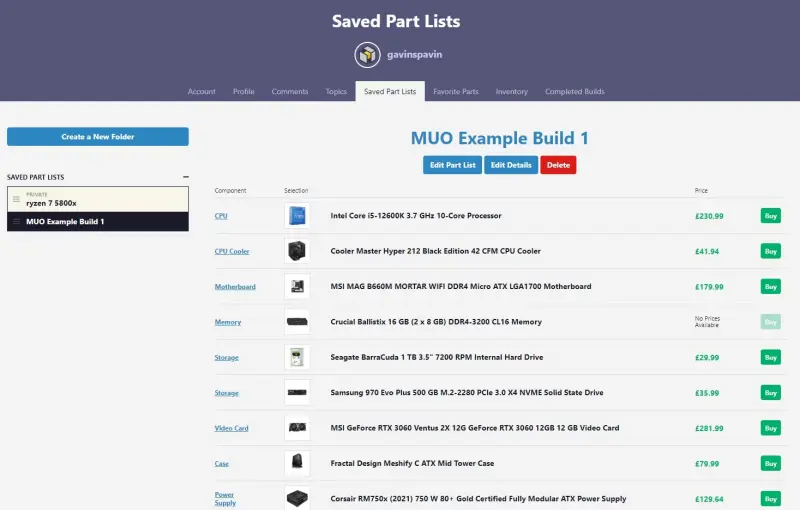
Task: Click Corsair RM750x (2021) product name
Action: tap(478, 499)
